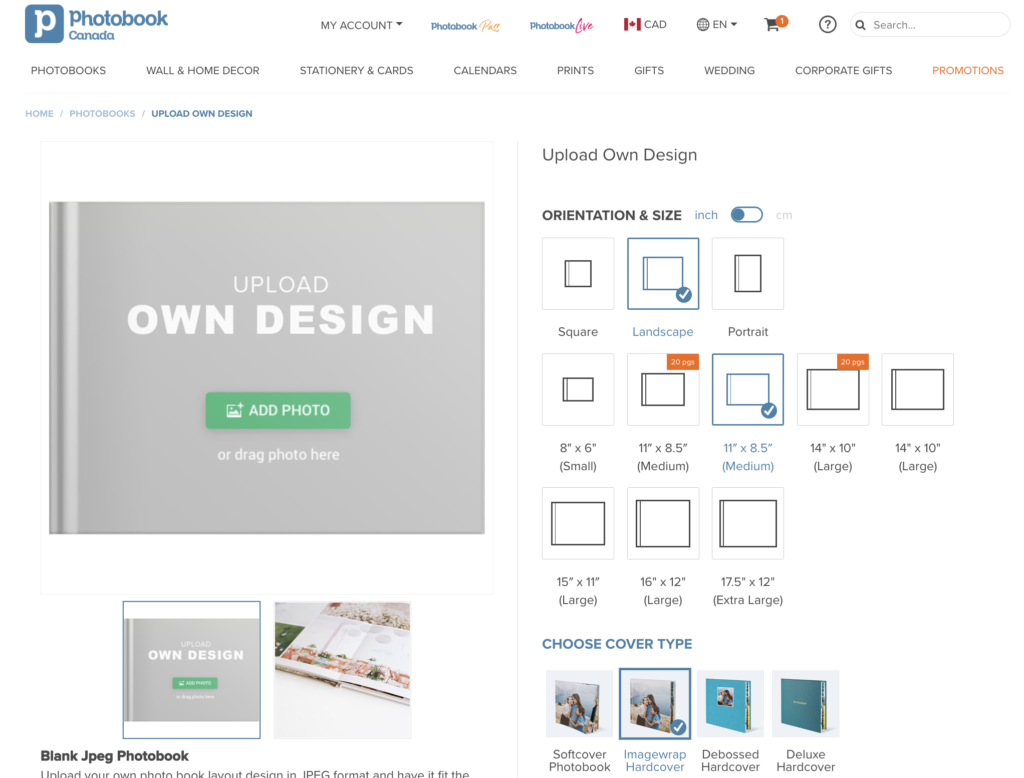Choose the 14" x 10" size with 20 pgs badge
The image size is (1024, 778).
coord(833,389)
